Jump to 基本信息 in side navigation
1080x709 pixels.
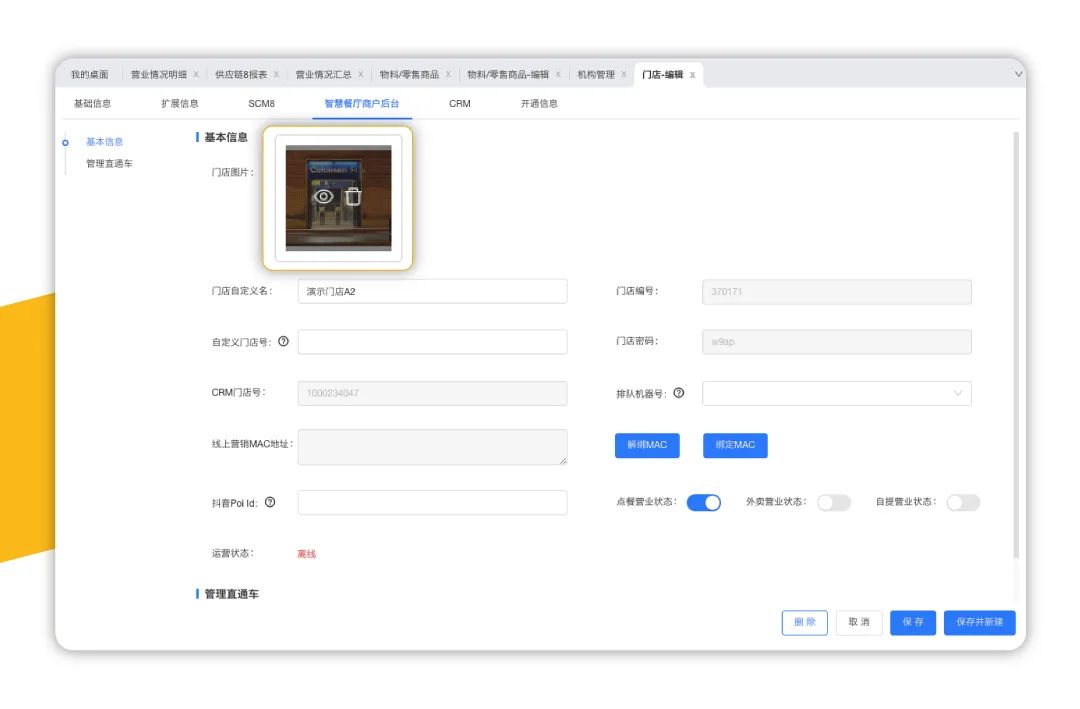[x=104, y=141]
